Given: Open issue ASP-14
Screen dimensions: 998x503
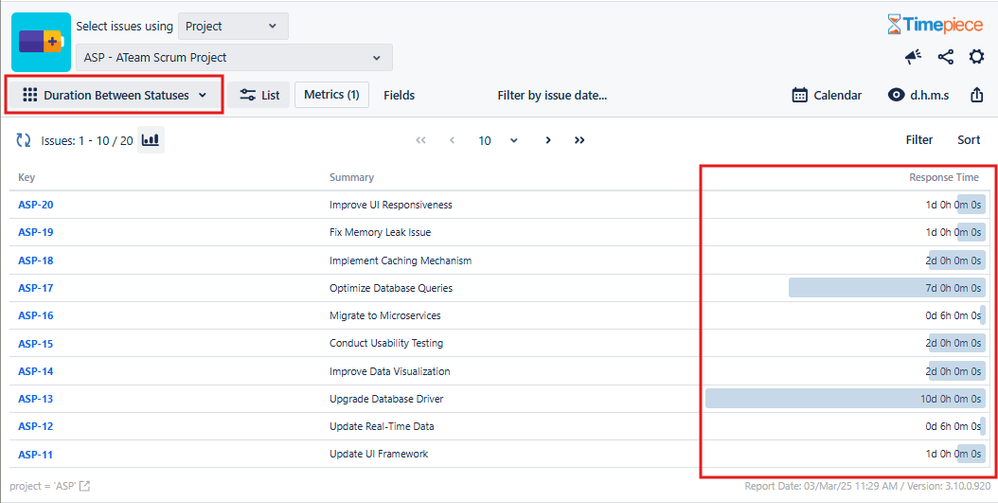Looking at the screenshot, I should pyautogui.click(x=36, y=371).
